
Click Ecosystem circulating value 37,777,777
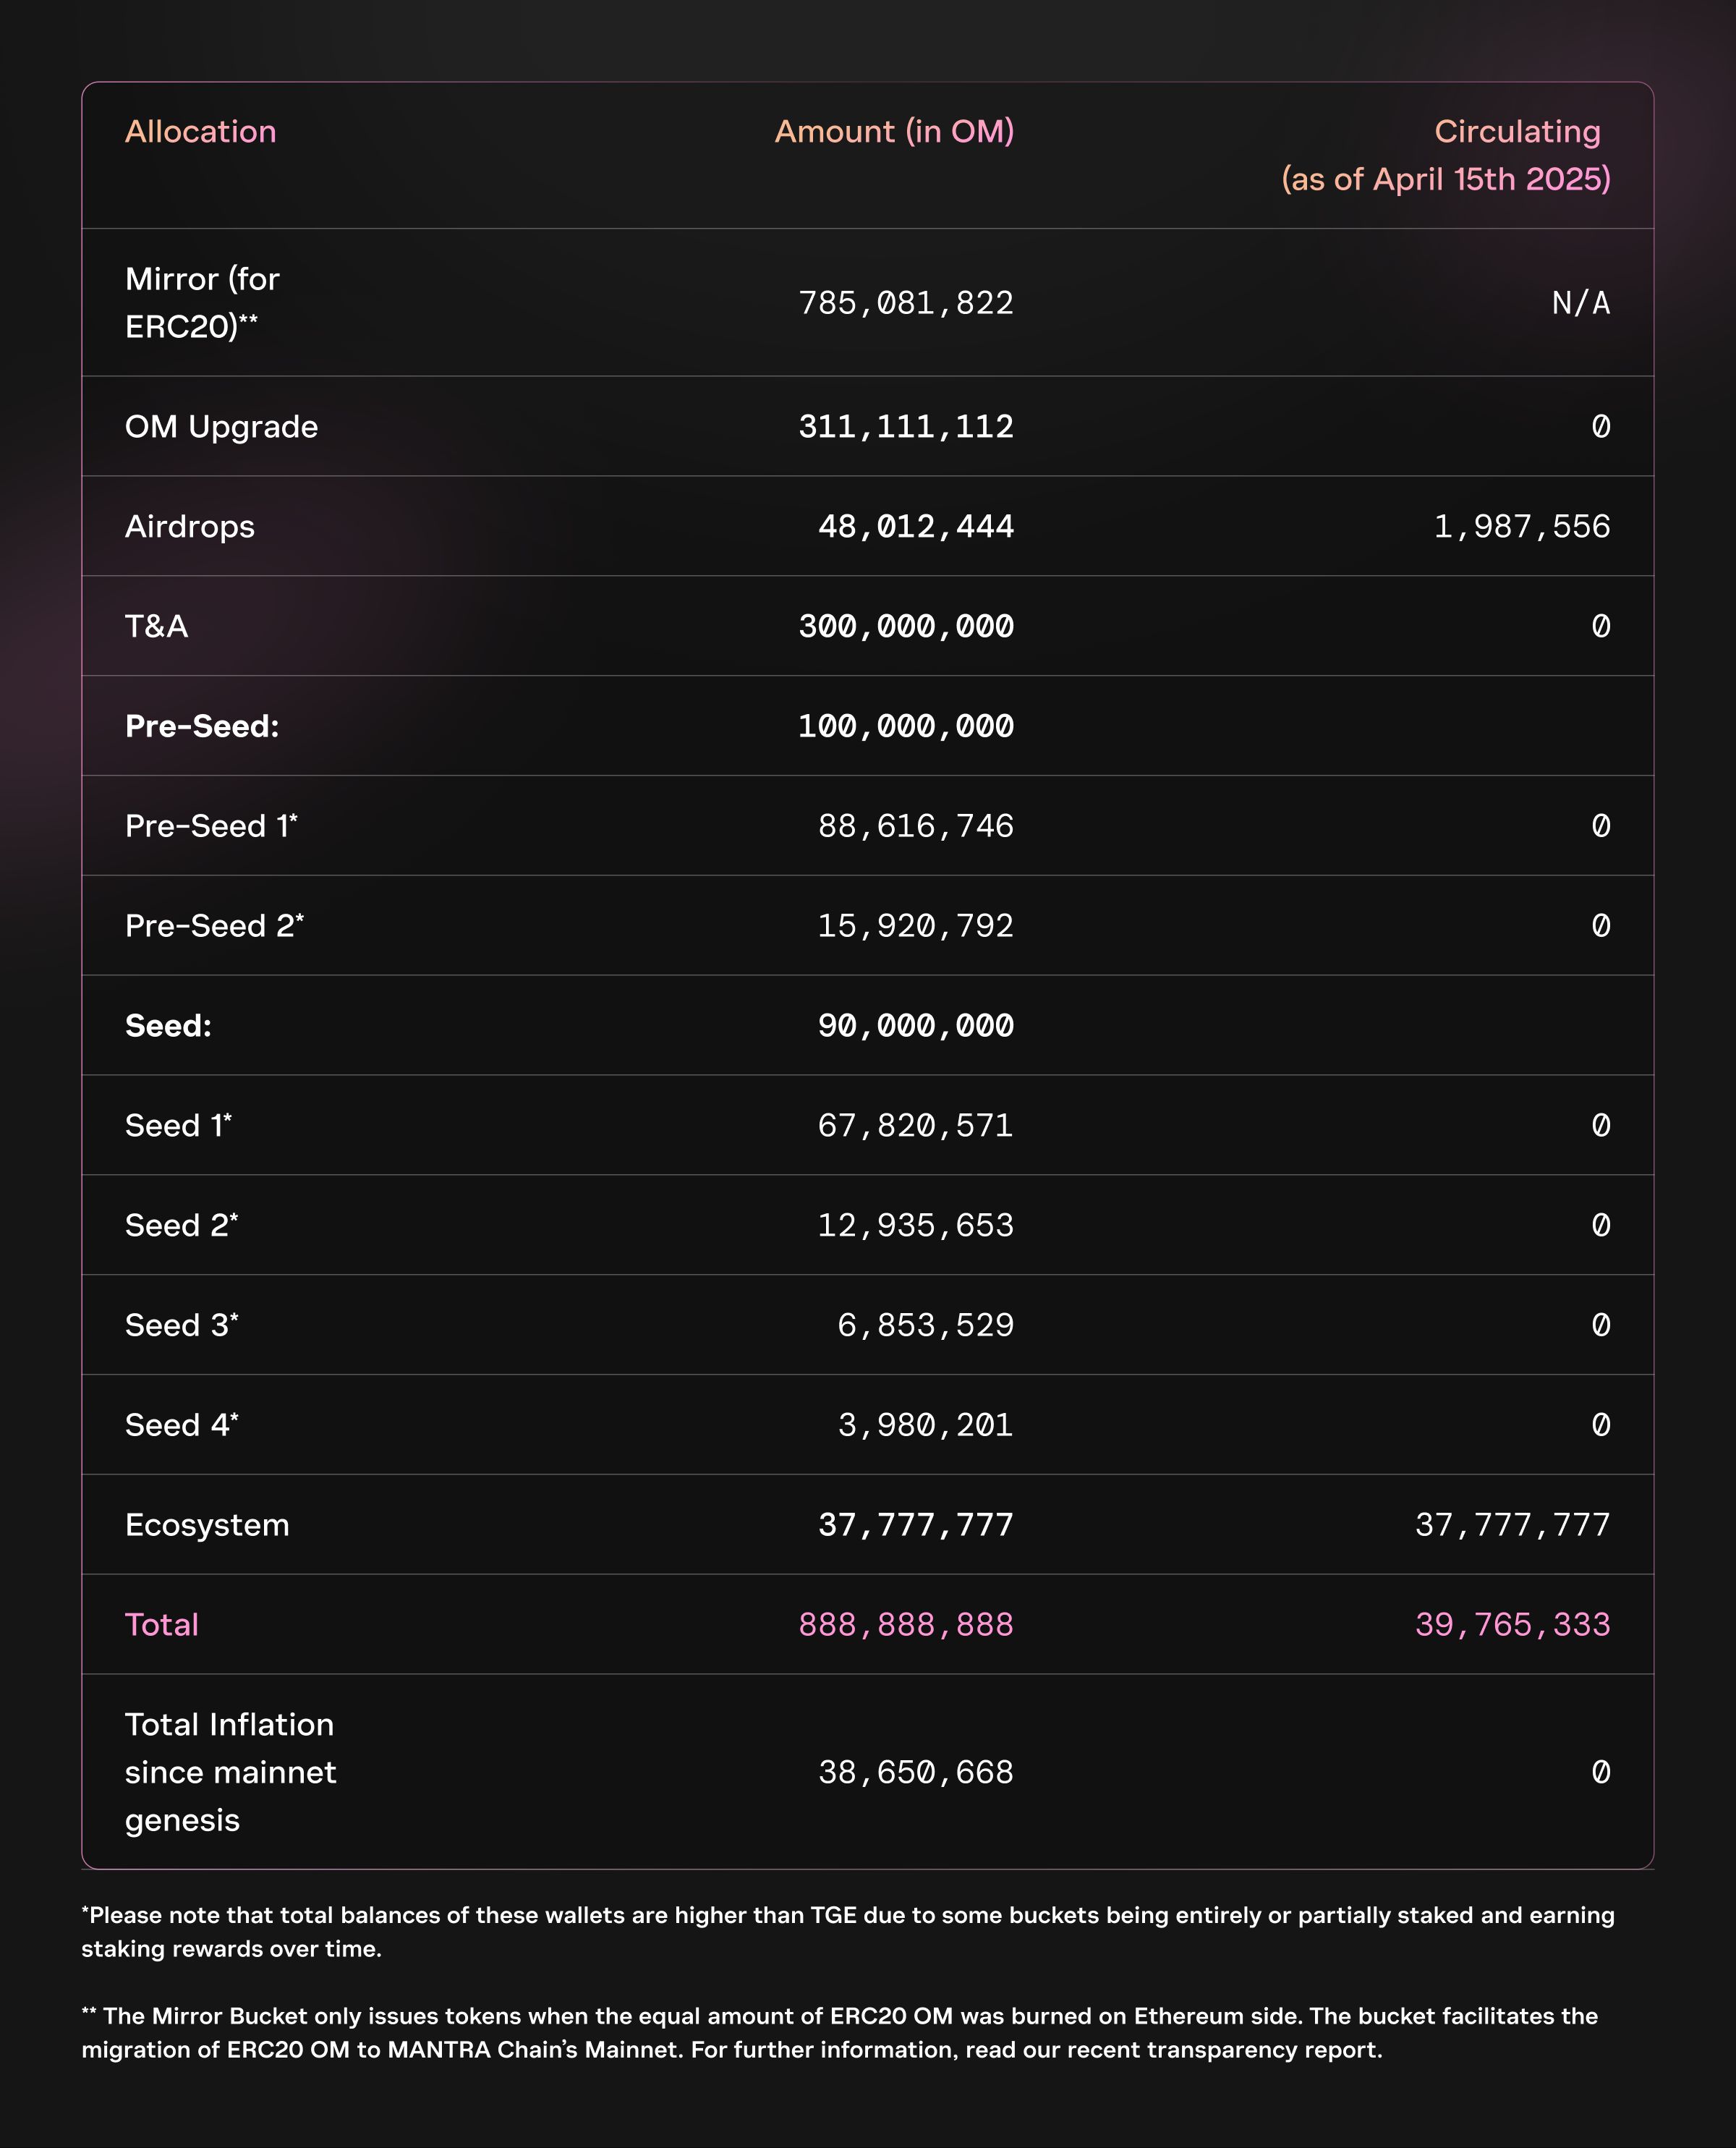point(1512,1526)
